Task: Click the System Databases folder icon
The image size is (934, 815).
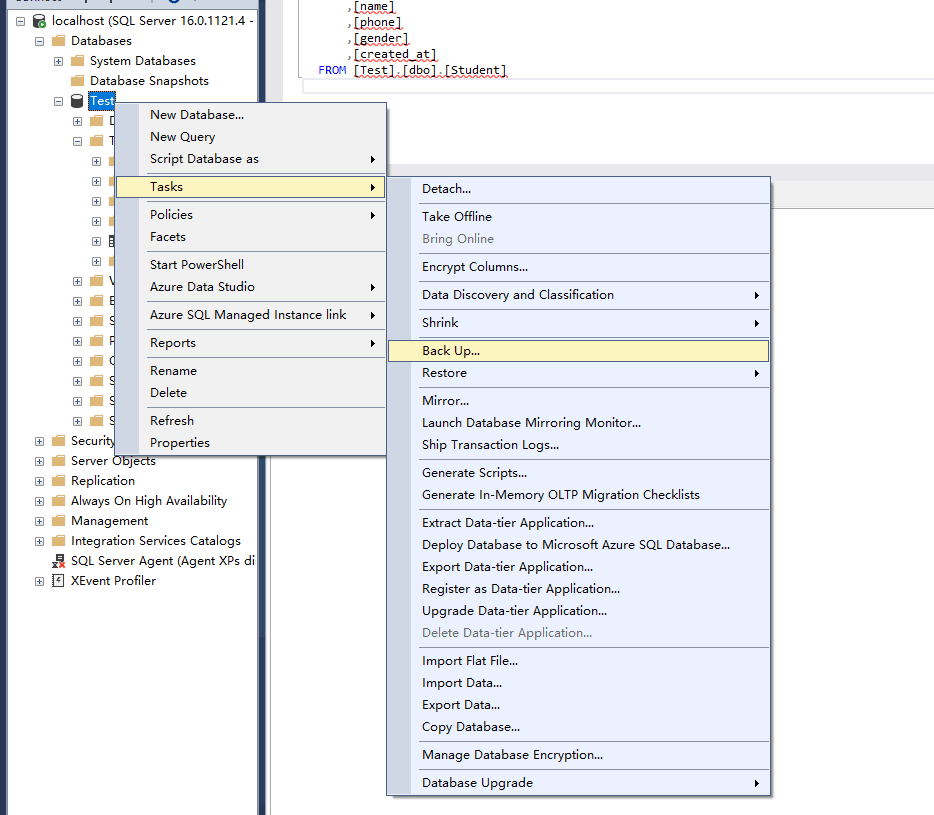Action: click(77, 61)
